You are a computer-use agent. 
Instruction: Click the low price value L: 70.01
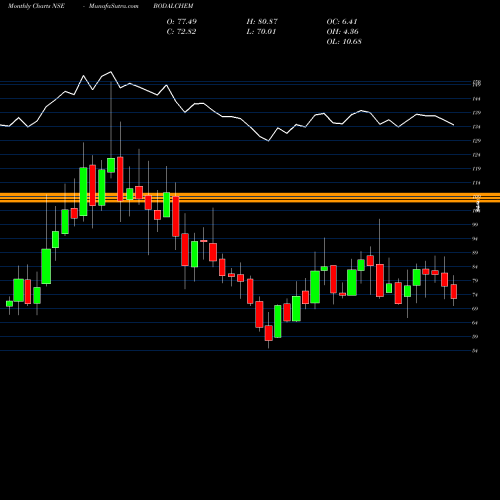(x=261, y=31)
